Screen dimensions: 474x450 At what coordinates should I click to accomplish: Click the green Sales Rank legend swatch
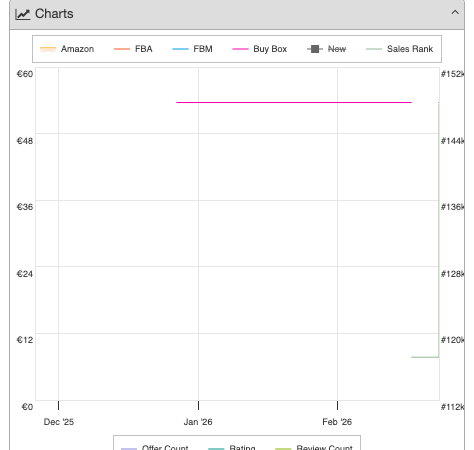point(374,49)
